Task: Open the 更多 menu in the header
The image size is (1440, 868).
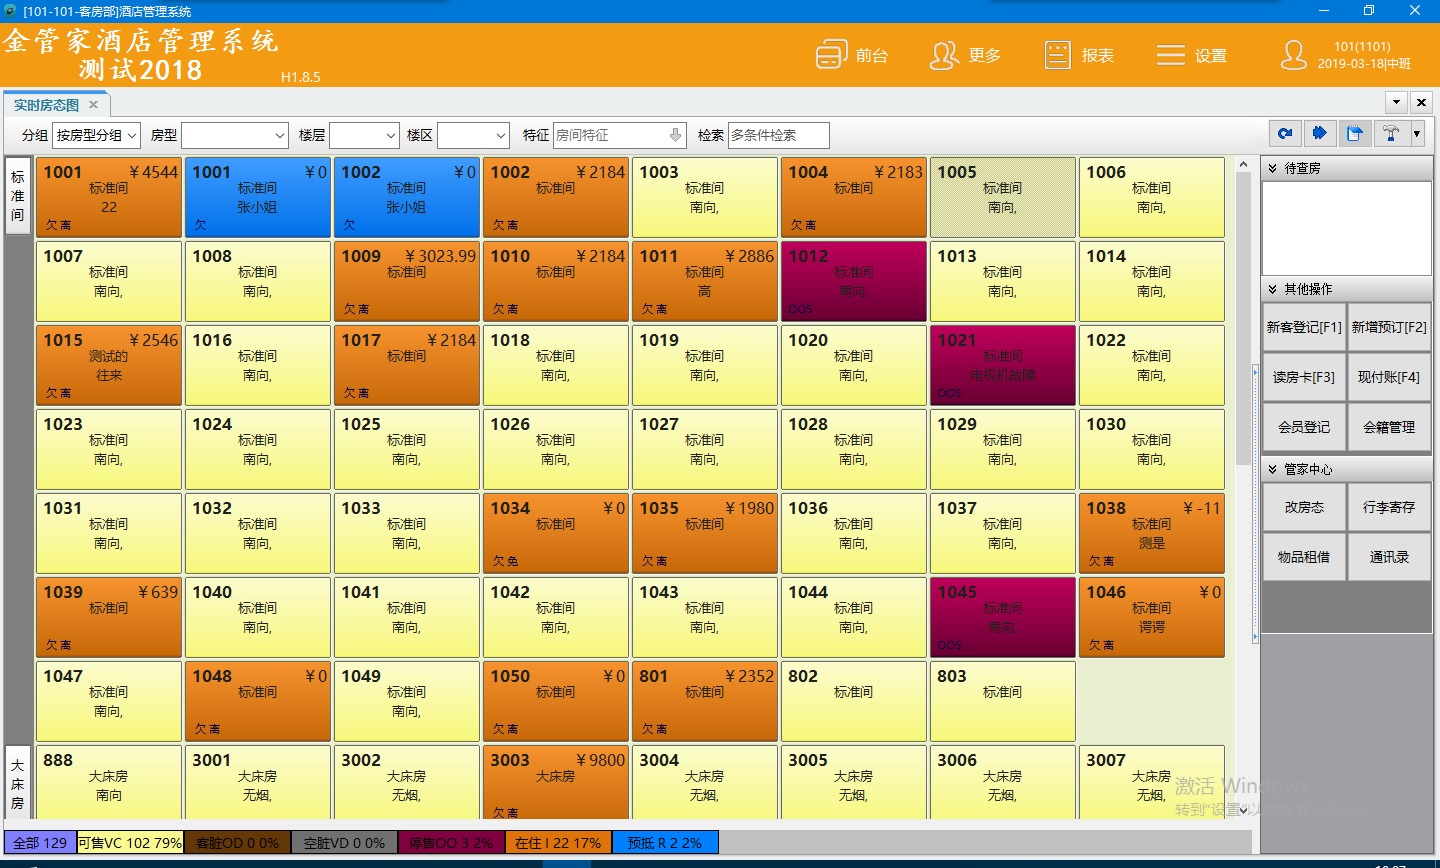Action: (965, 55)
